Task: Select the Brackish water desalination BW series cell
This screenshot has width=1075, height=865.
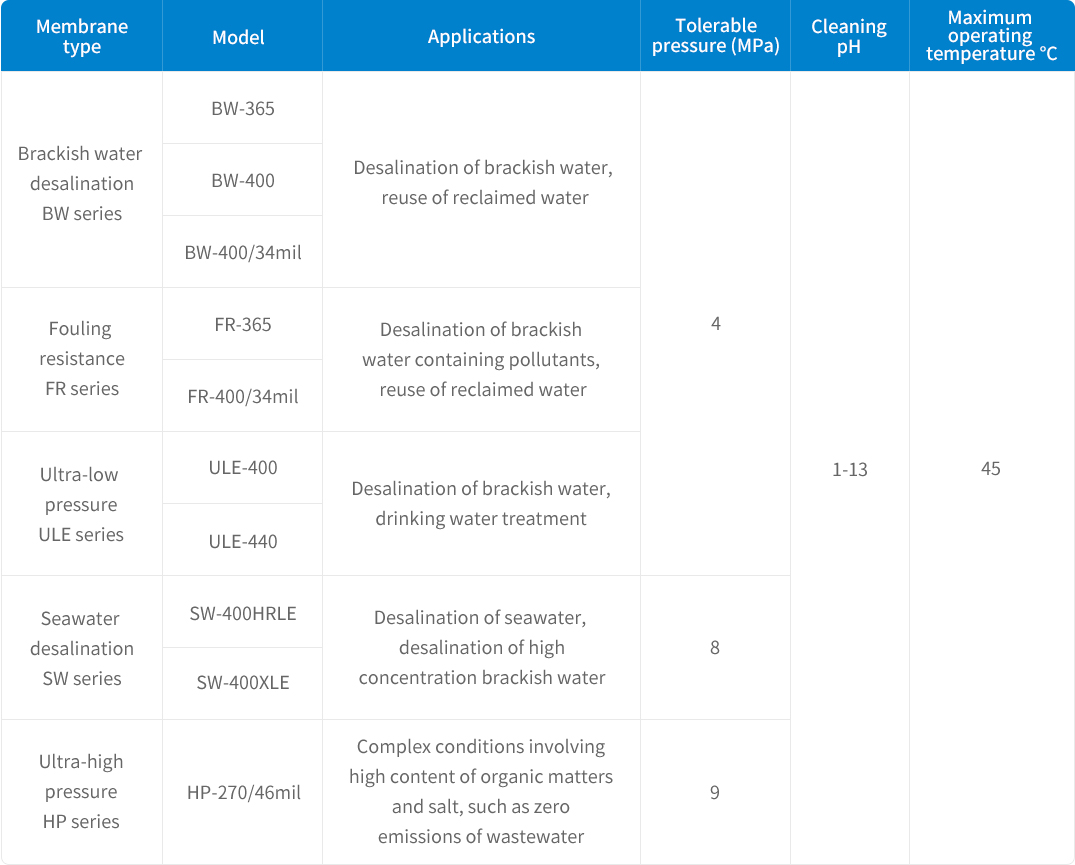Action: tap(81, 183)
